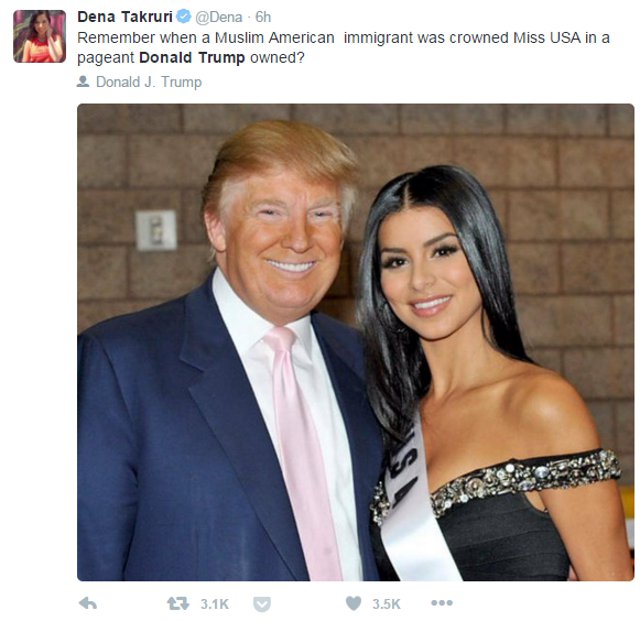Click the tagged Donald J. Trump link

click(149, 82)
